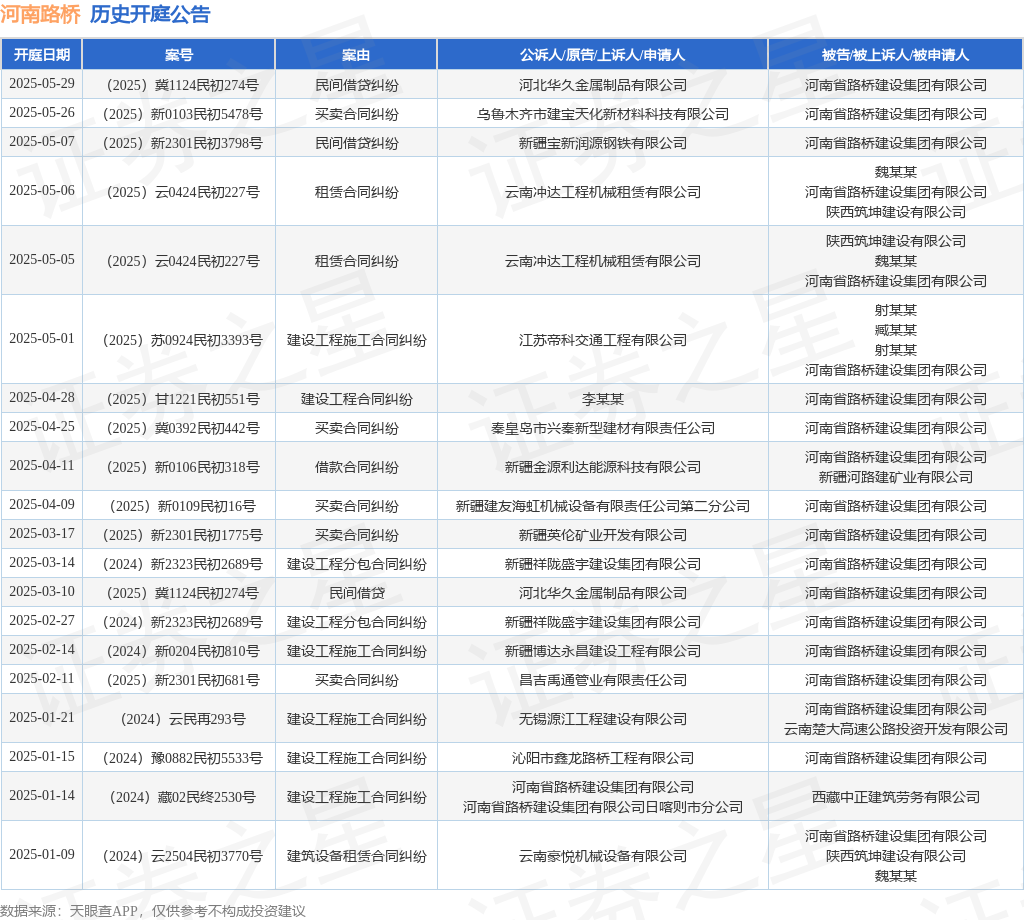Click the cause 民间借贷 in 2025-03-10 row
This screenshot has width=1024, height=920.
coord(357,593)
